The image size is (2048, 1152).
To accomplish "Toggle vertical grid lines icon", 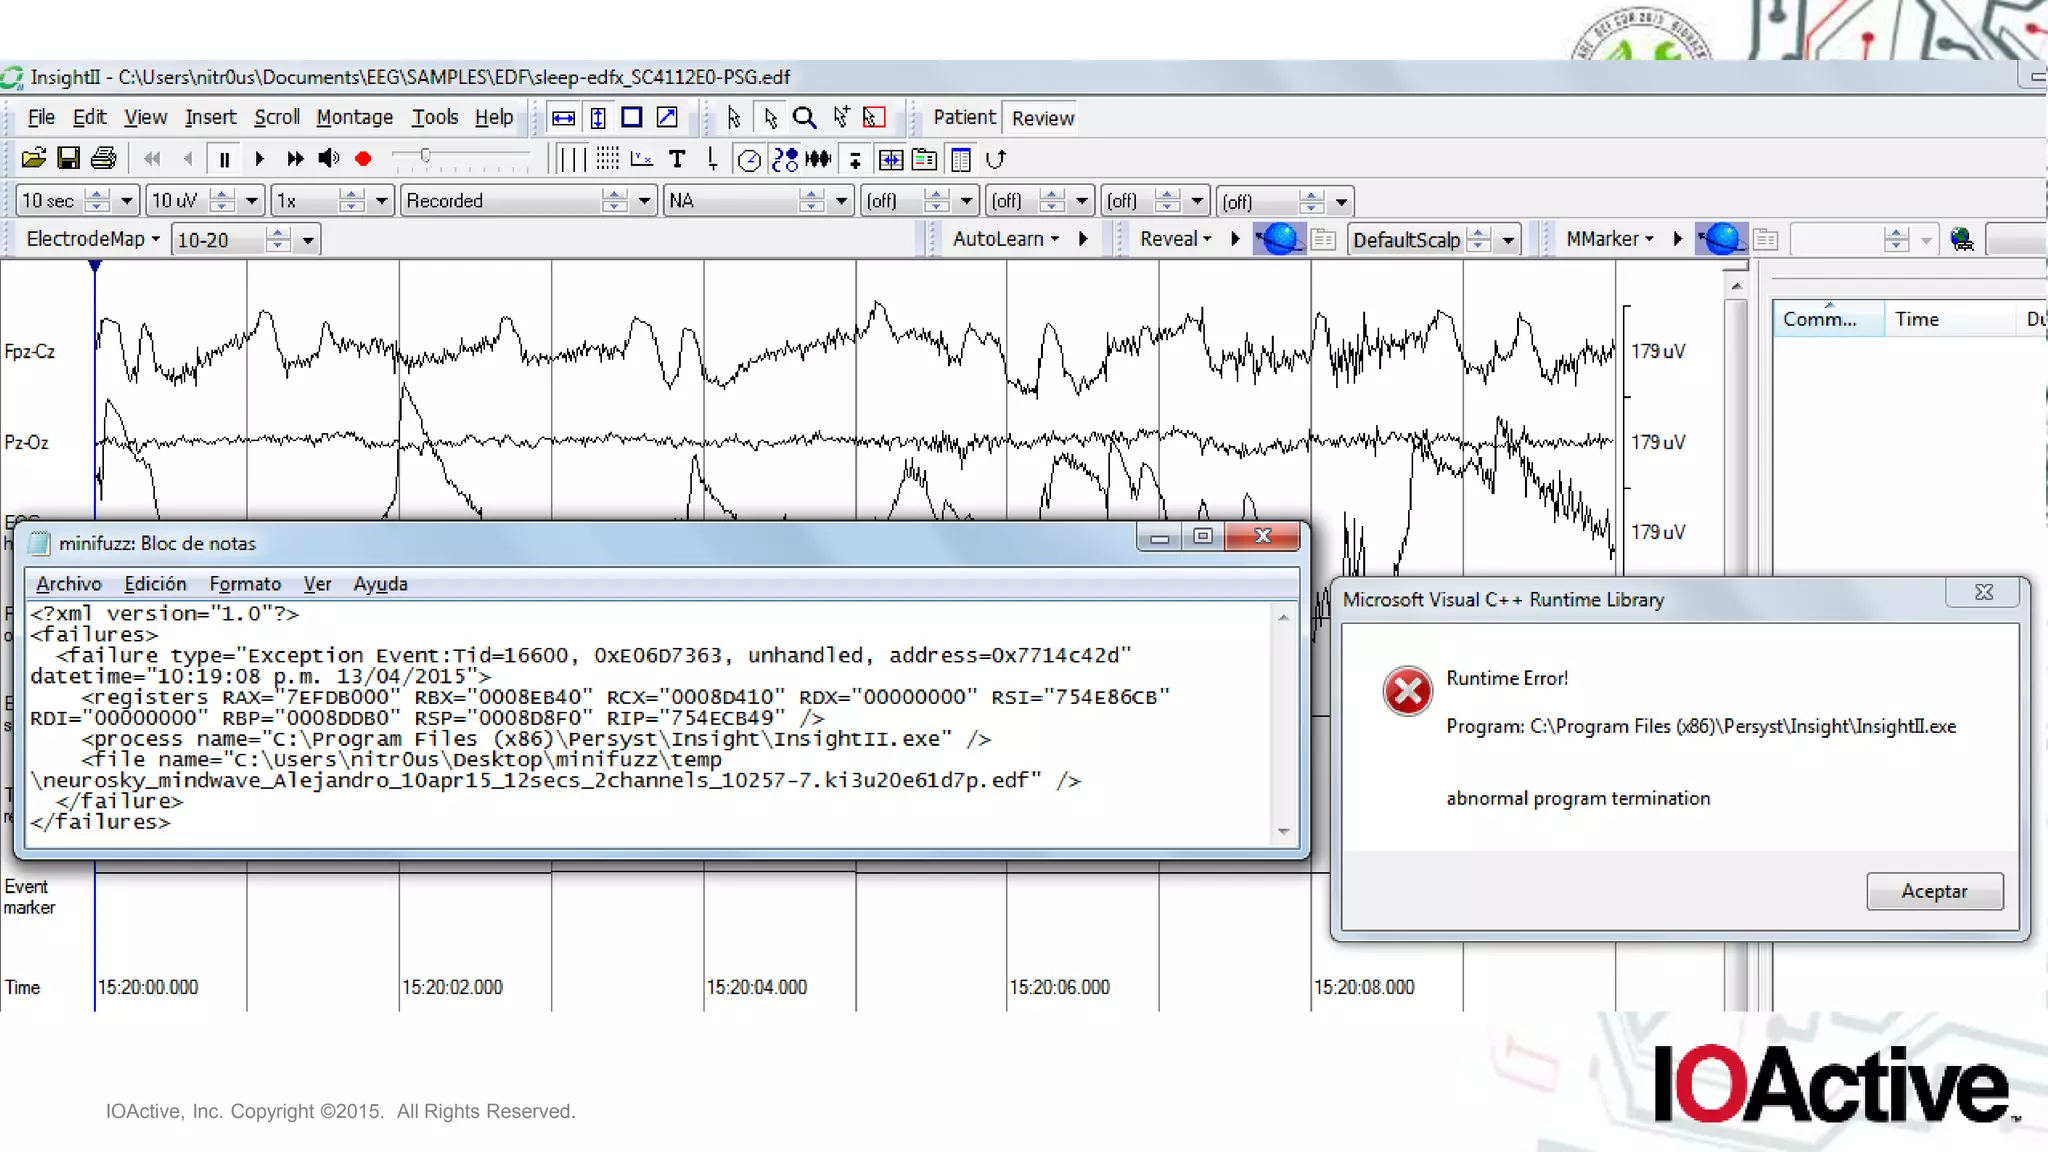I will coord(572,159).
